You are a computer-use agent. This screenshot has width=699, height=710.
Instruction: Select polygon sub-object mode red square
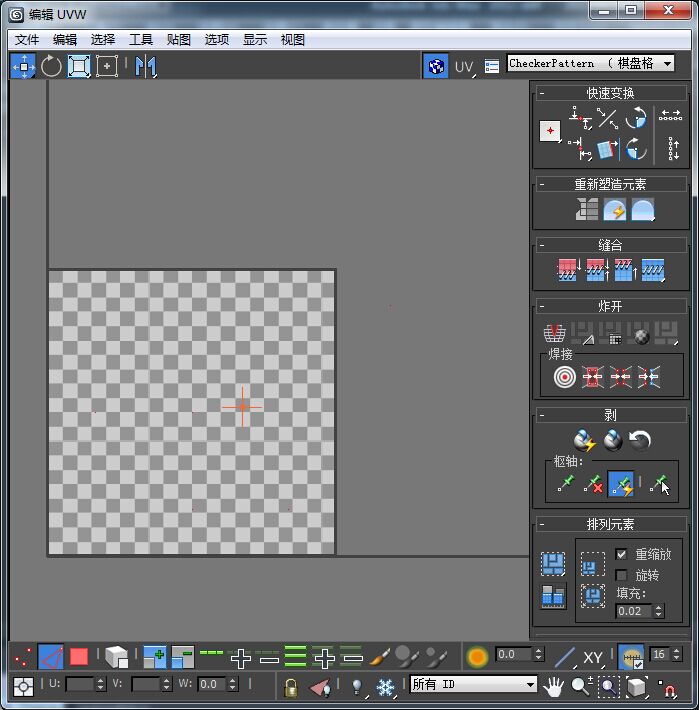[x=79, y=657]
